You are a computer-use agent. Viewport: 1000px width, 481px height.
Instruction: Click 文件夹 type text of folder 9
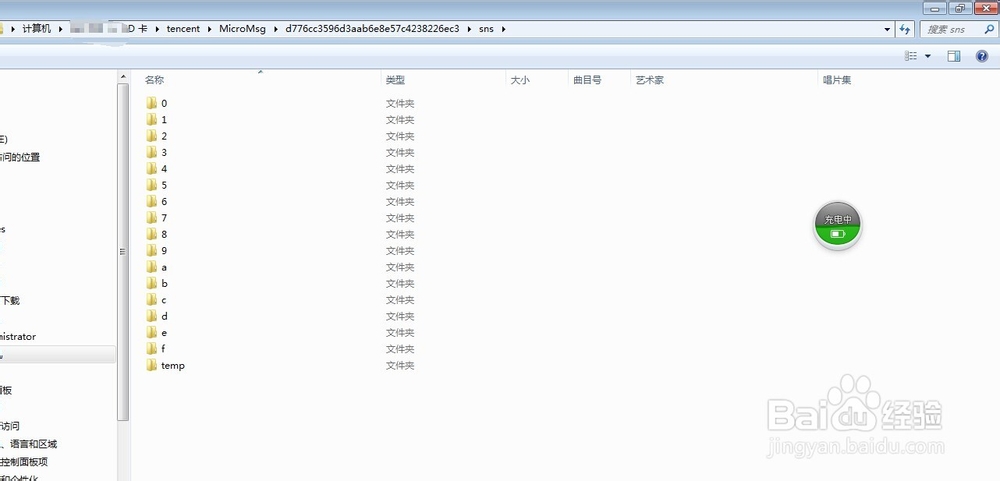[400, 251]
